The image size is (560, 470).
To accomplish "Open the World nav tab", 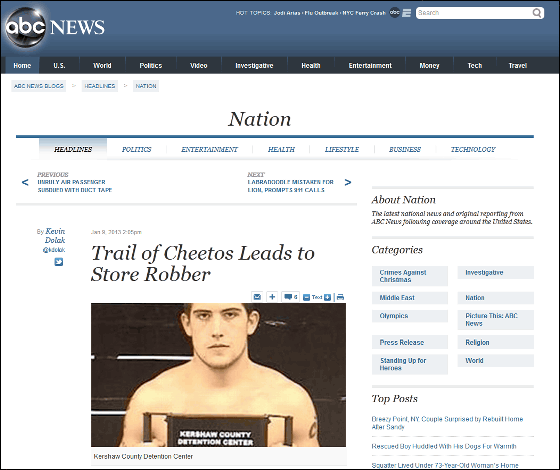I will pyautogui.click(x=102, y=66).
